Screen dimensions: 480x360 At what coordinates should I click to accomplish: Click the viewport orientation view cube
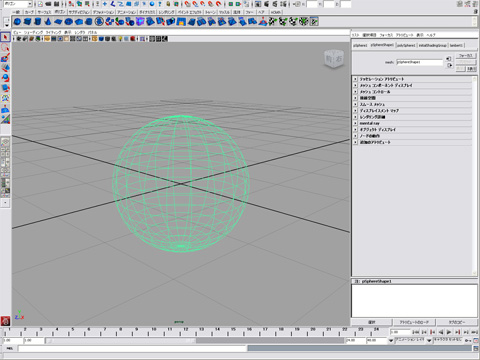point(334,59)
